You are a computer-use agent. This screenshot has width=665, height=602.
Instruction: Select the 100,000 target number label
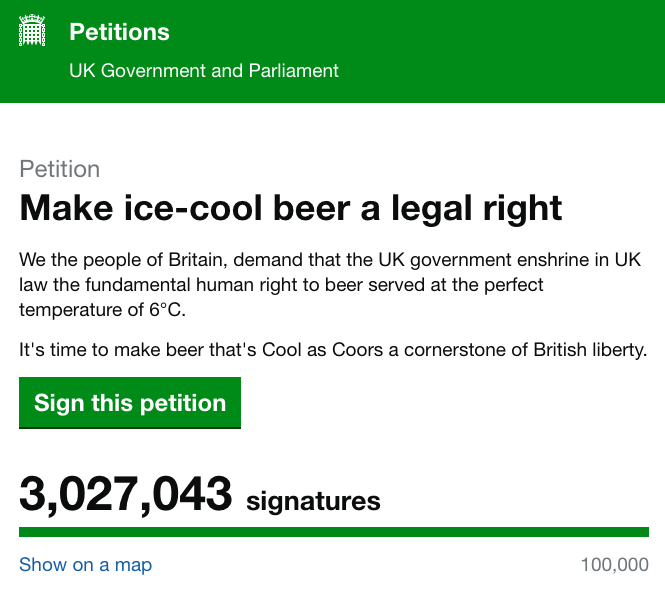pos(615,565)
